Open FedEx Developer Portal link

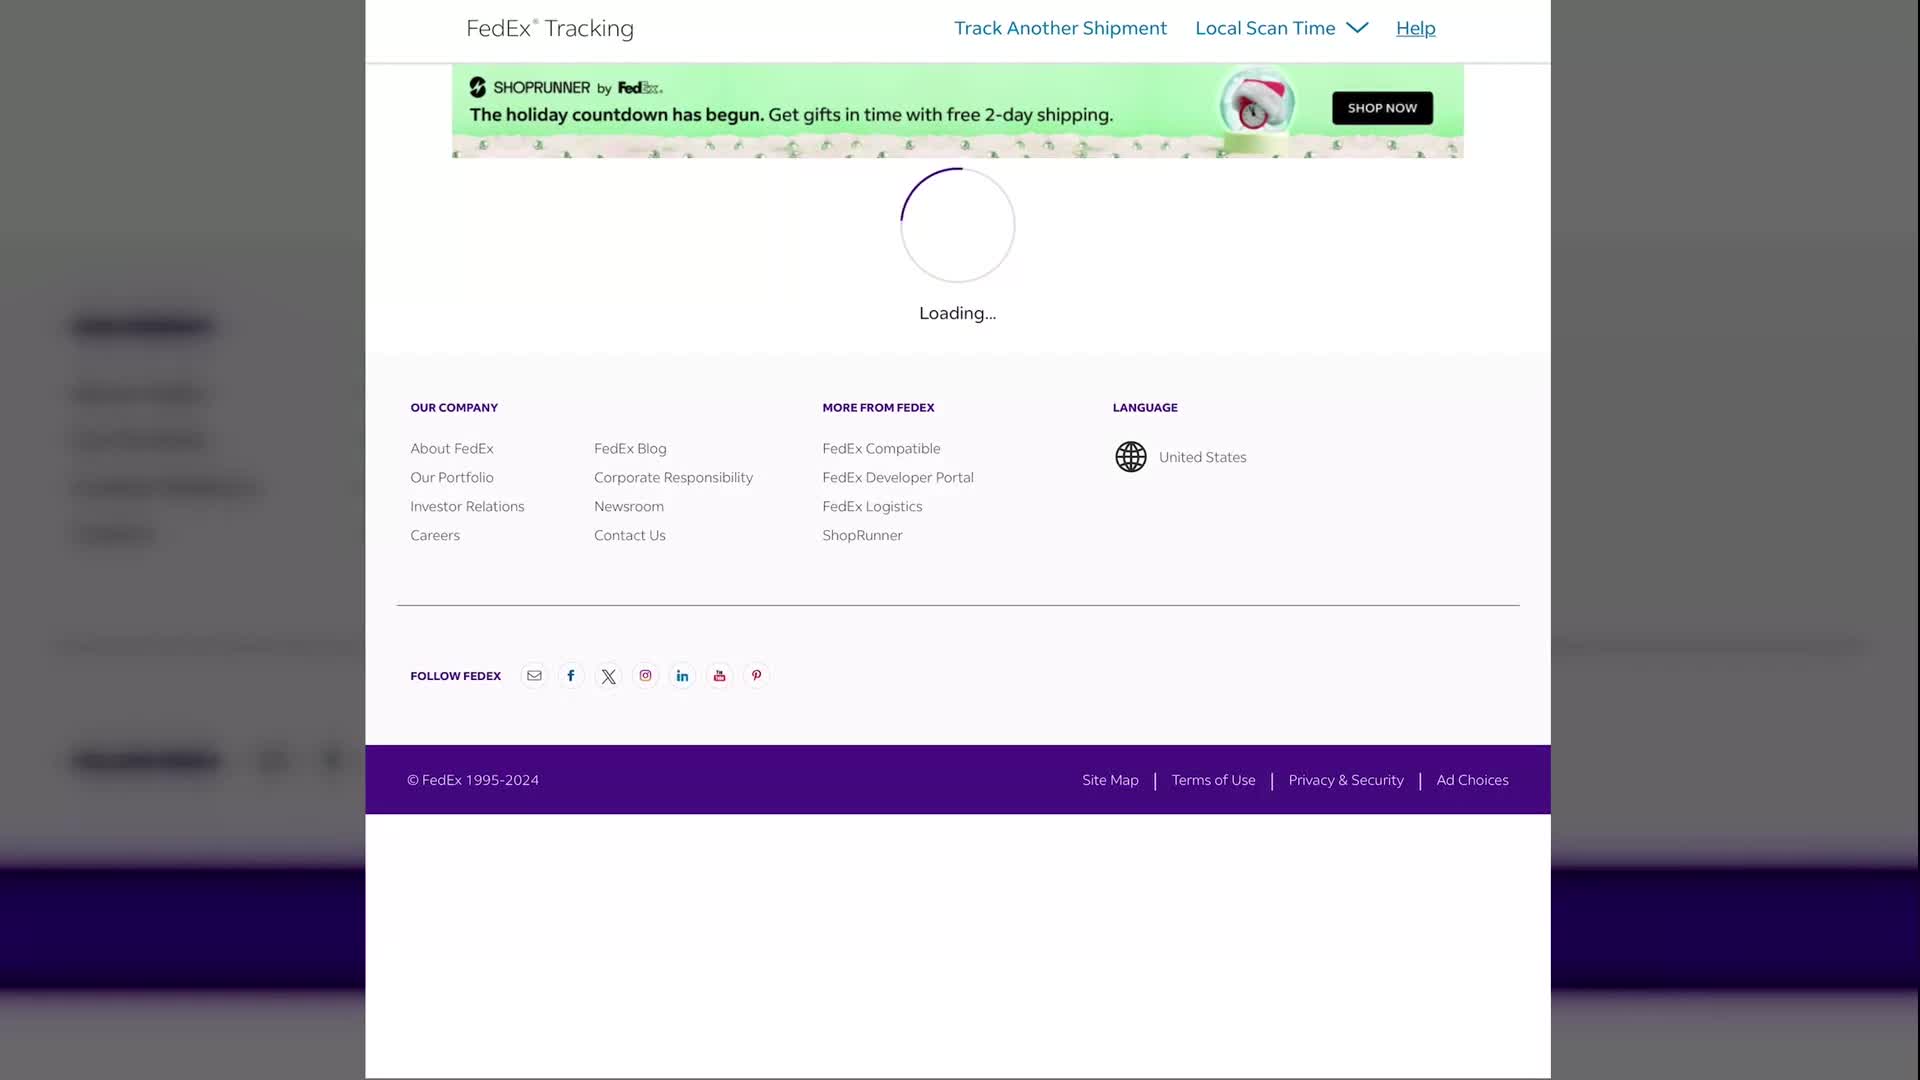(898, 478)
